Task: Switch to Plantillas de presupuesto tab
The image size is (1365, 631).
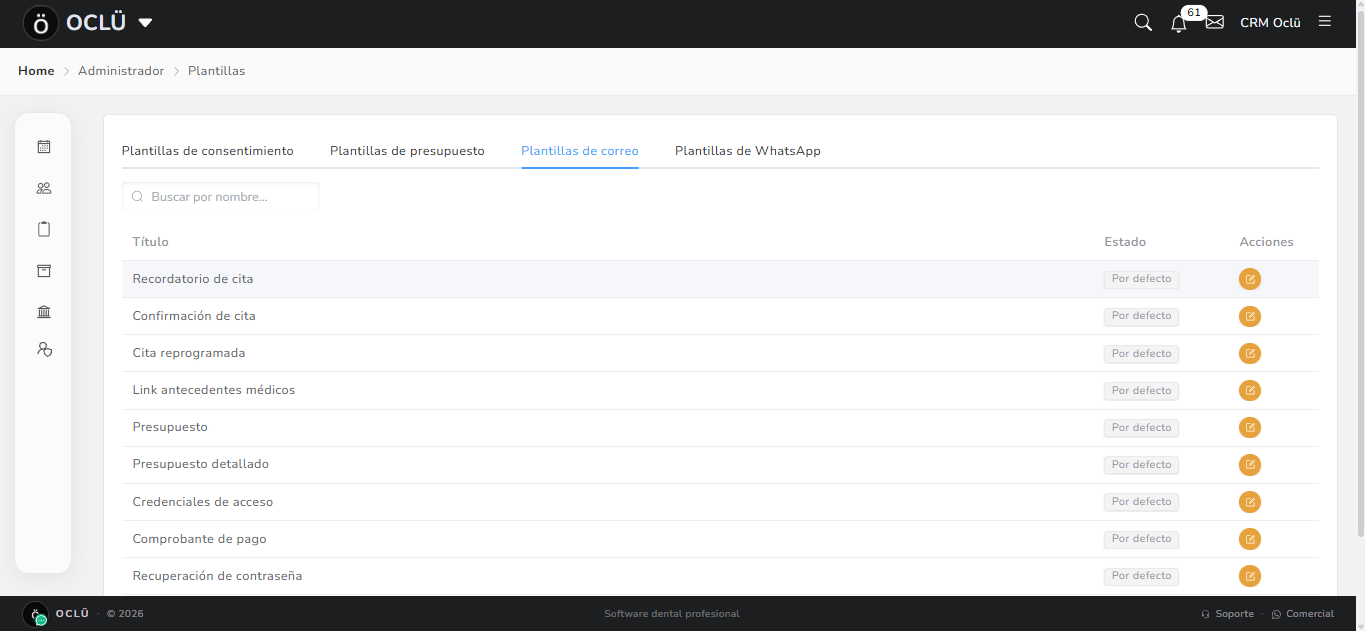Action: pos(407,151)
